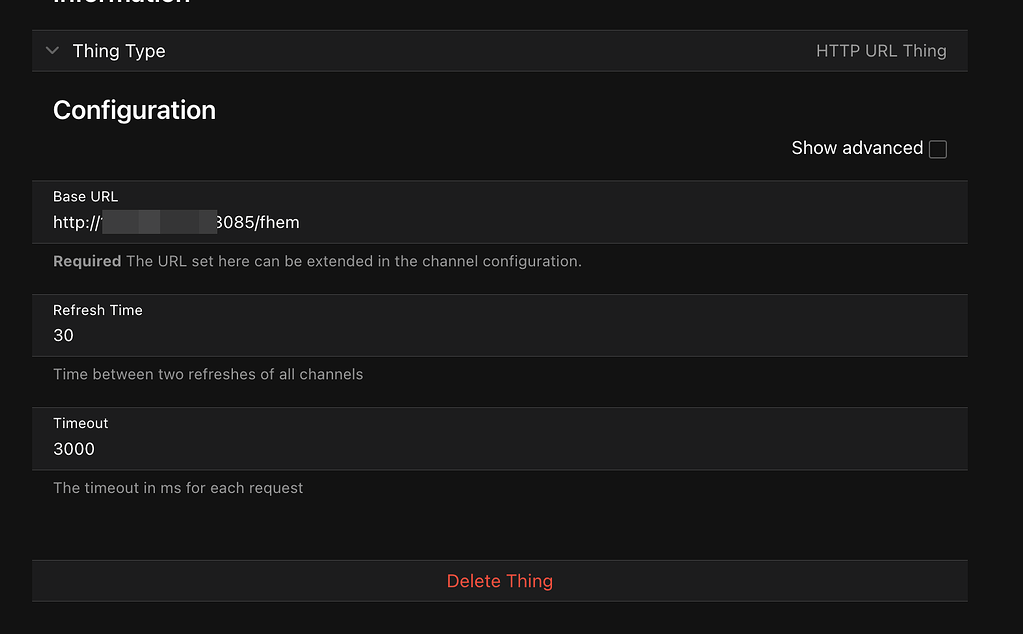This screenshot has width=1023, height=634.
Task: Enable the Show advanced checkbox
Action: (937, 149)
